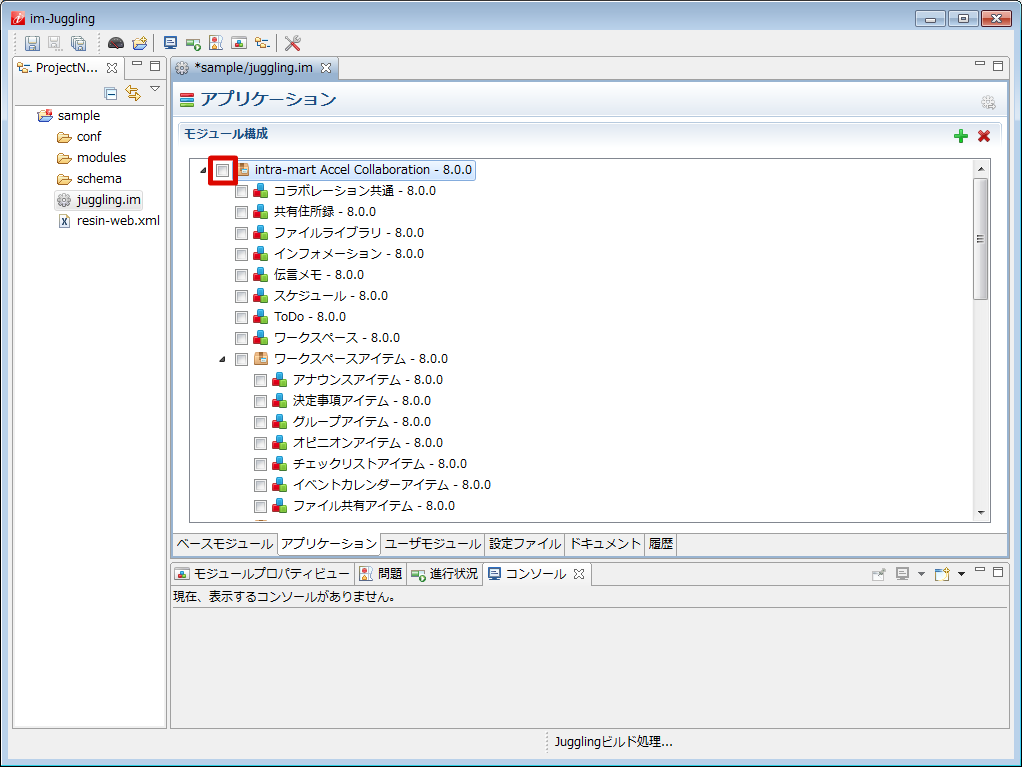The image size is (1022, 767).
Task: Switch to the ドキュメント tab
Action: coord(605,544)
